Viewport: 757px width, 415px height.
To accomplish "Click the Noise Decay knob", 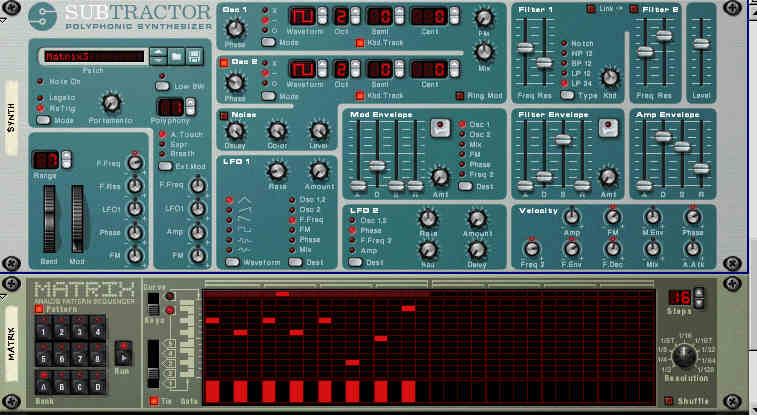I will [x=235, y=131].
